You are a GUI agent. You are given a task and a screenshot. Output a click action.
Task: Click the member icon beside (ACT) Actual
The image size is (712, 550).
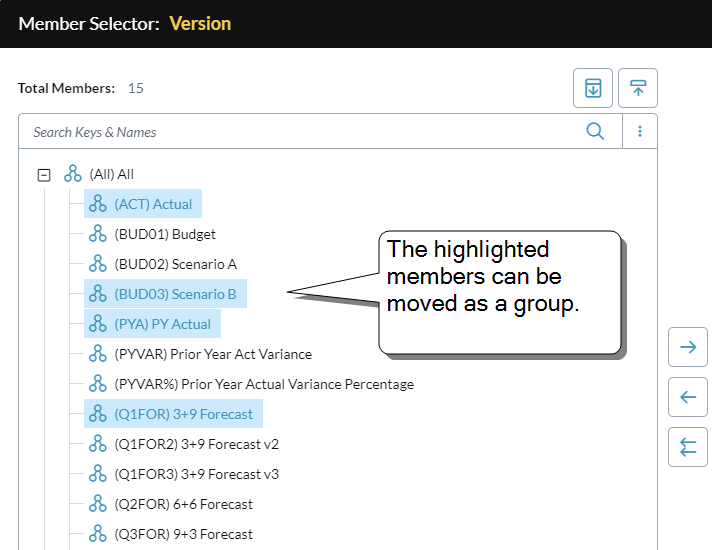98,203
